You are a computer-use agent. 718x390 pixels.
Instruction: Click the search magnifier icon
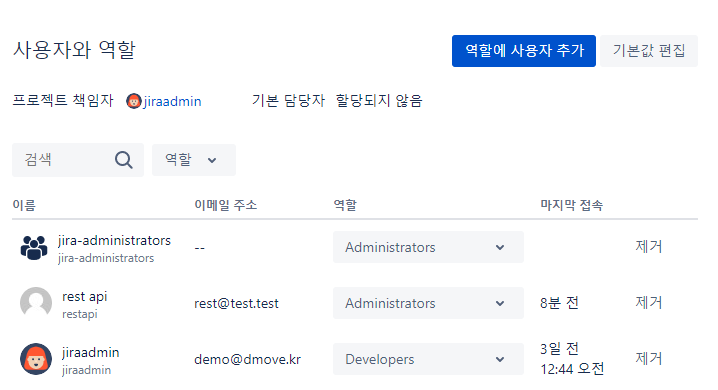124,160
